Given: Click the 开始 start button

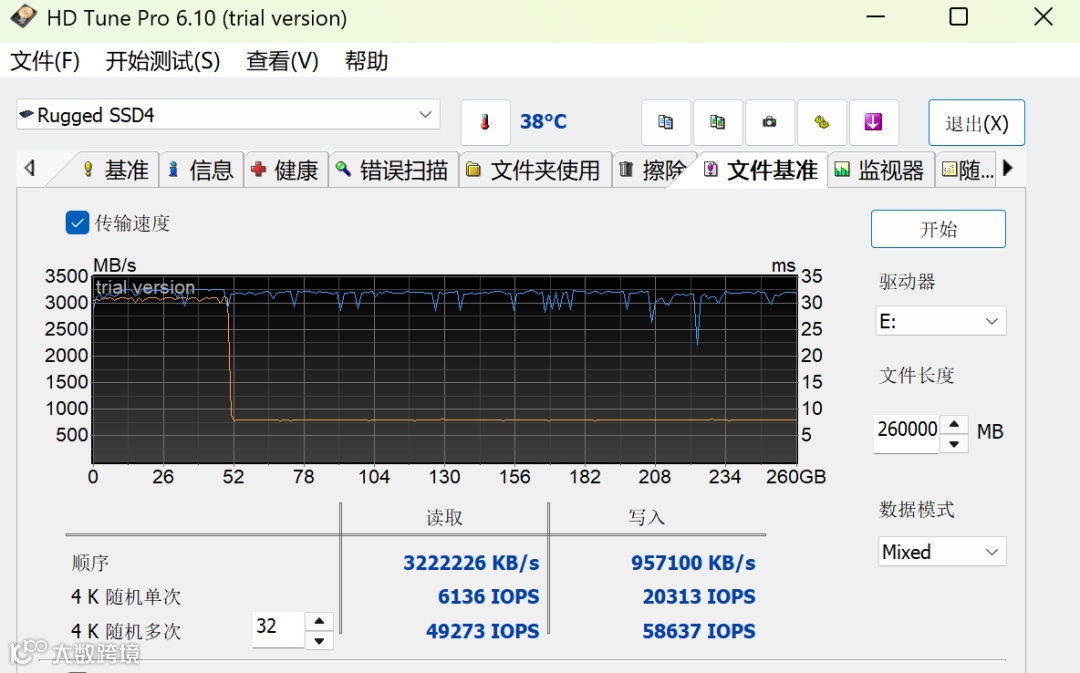Looking at the screenshot, I should tap(938, 228).
